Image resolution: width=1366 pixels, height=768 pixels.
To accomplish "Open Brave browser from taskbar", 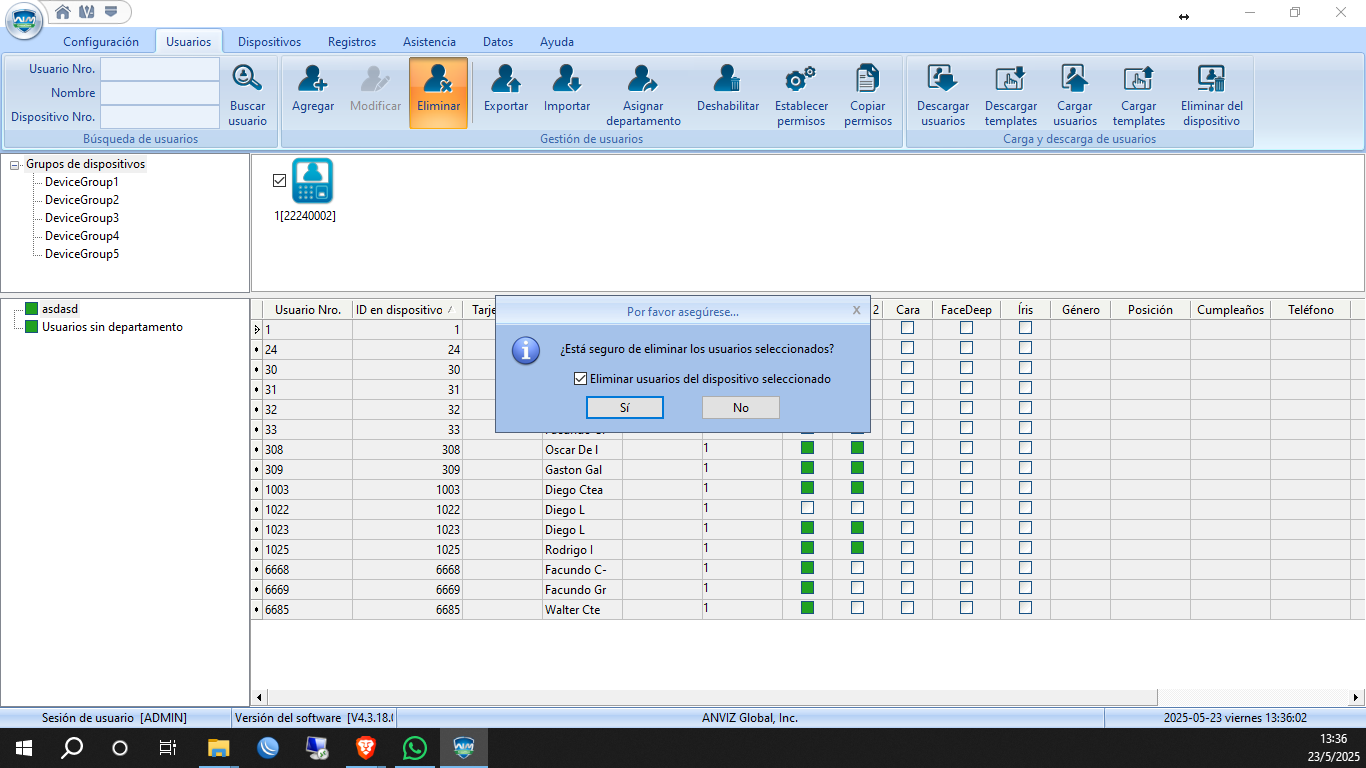I will click(366, 748).
